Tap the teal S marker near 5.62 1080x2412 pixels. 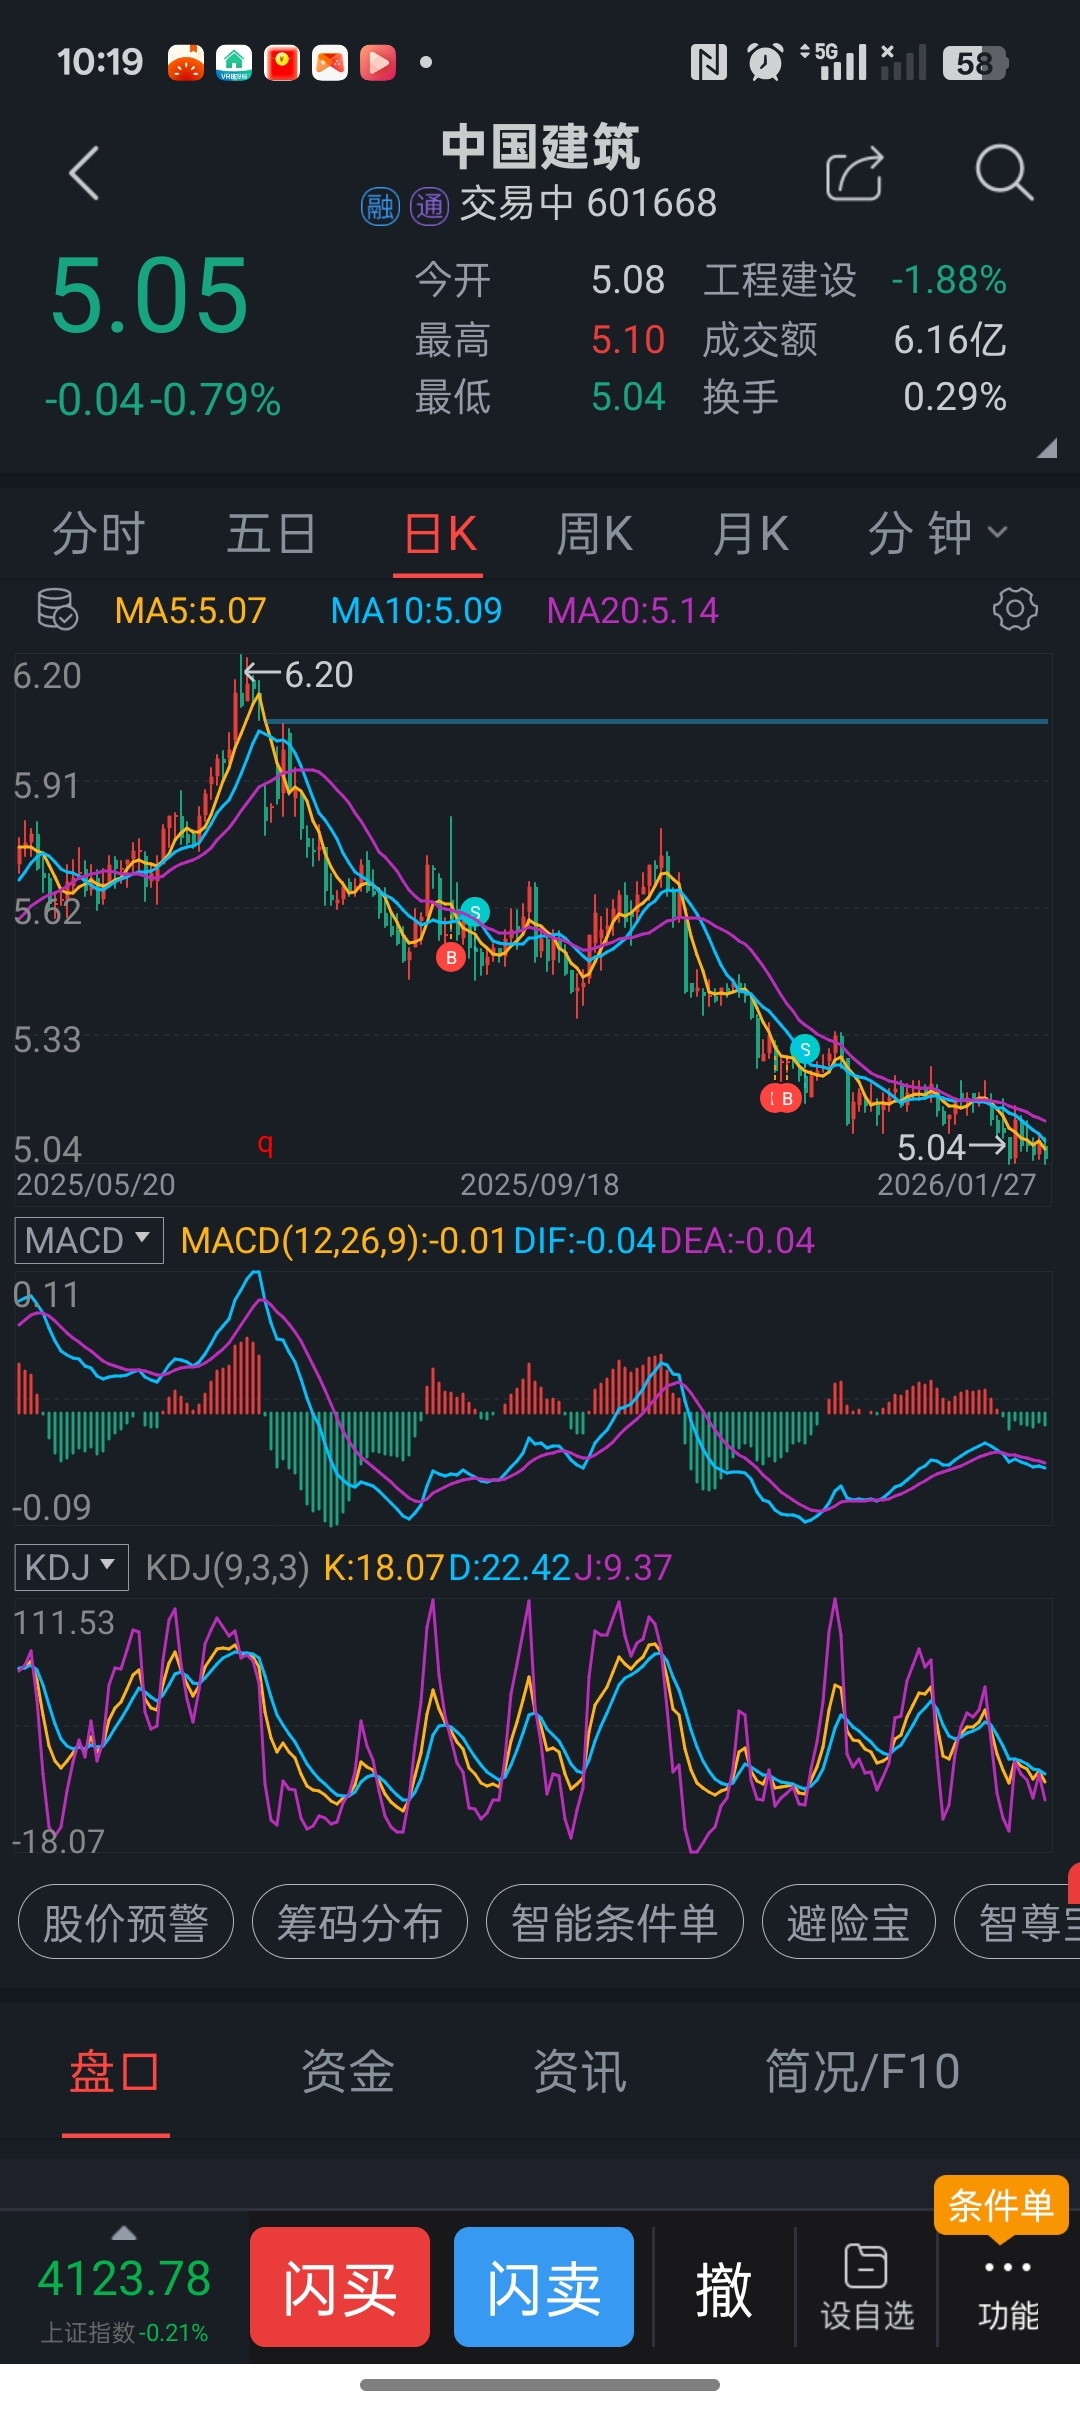point(475,911)
